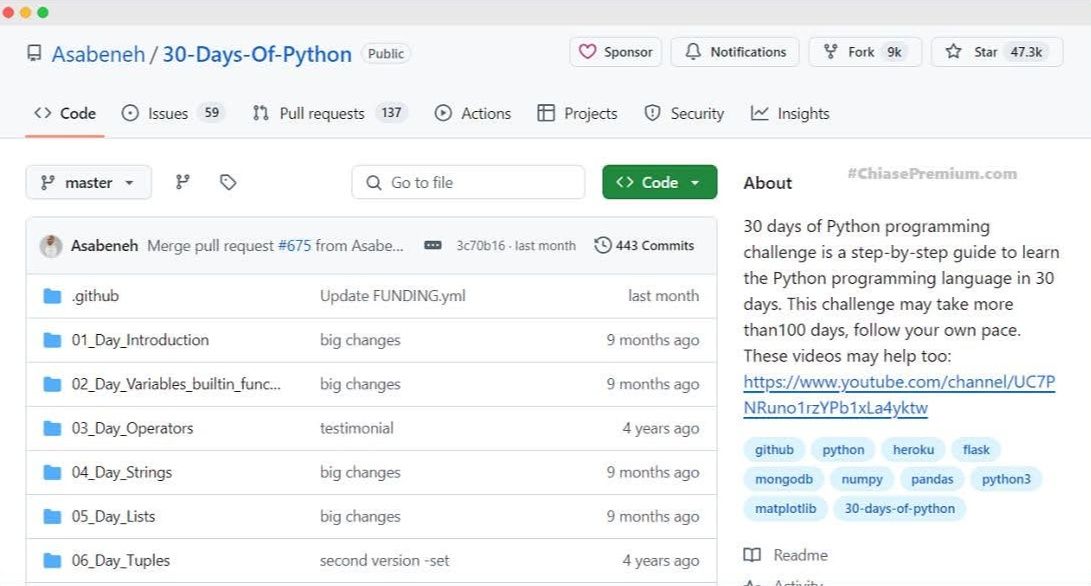Open the 06_Day_Tuples folder

[x=120, y=561]
